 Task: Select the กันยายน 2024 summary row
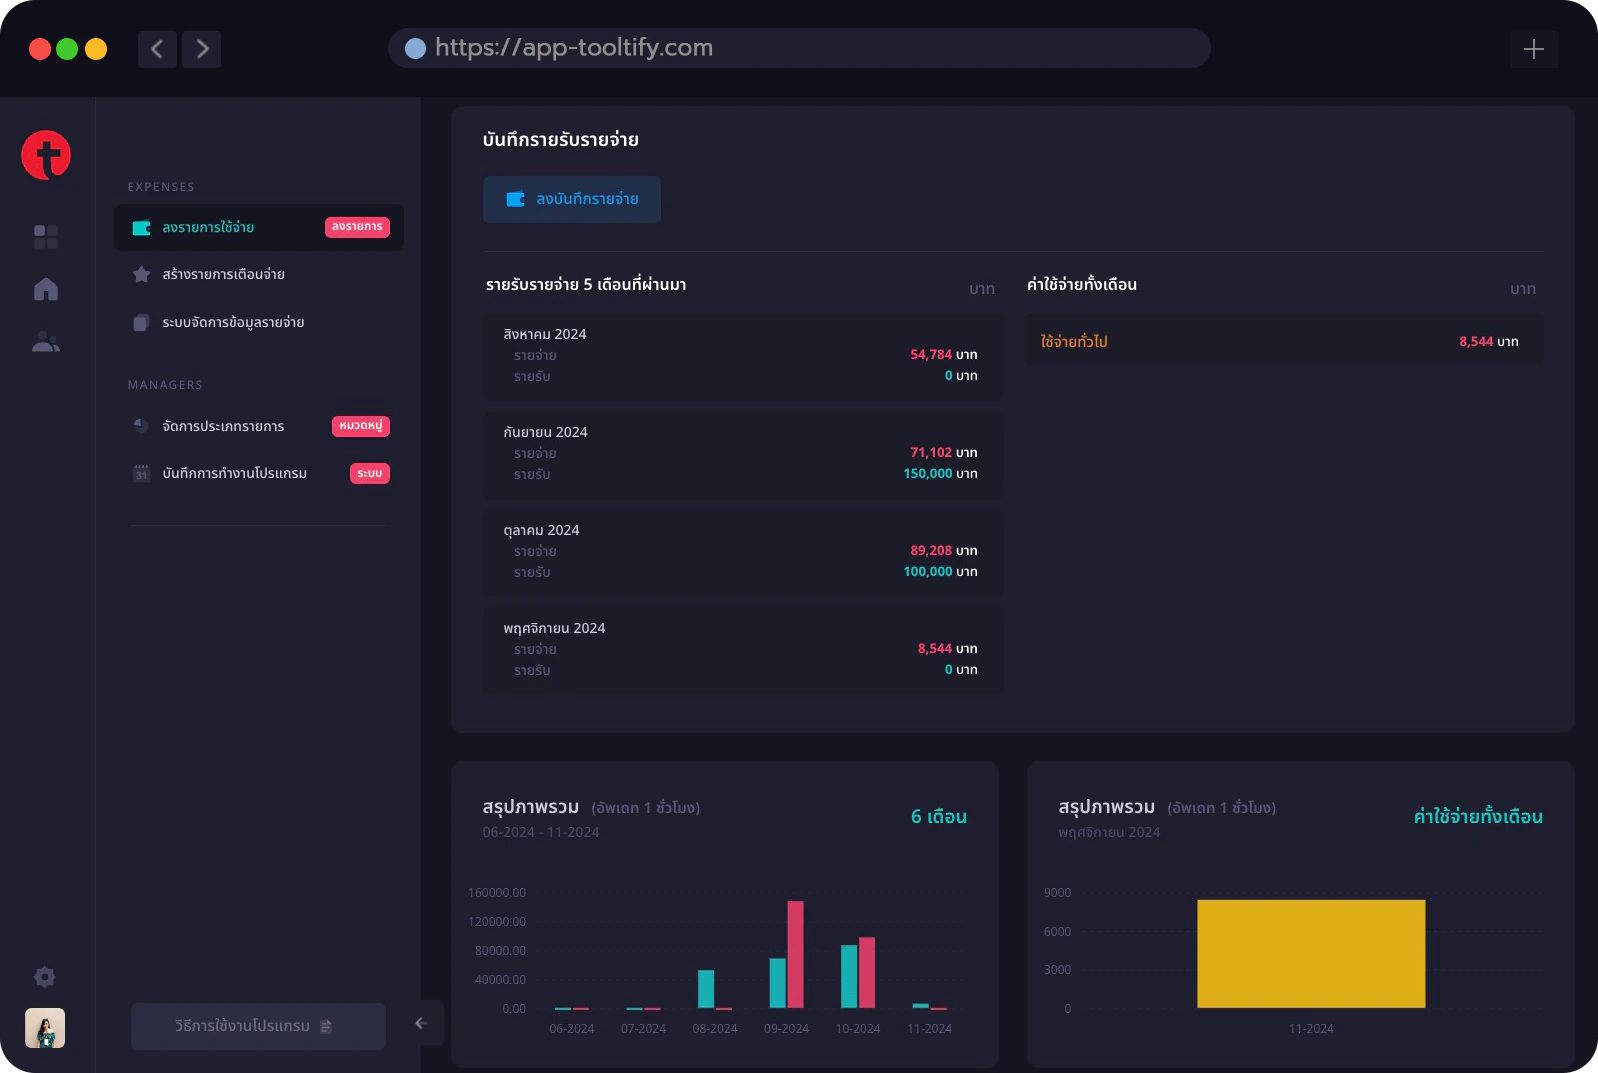tap(743, 455)
